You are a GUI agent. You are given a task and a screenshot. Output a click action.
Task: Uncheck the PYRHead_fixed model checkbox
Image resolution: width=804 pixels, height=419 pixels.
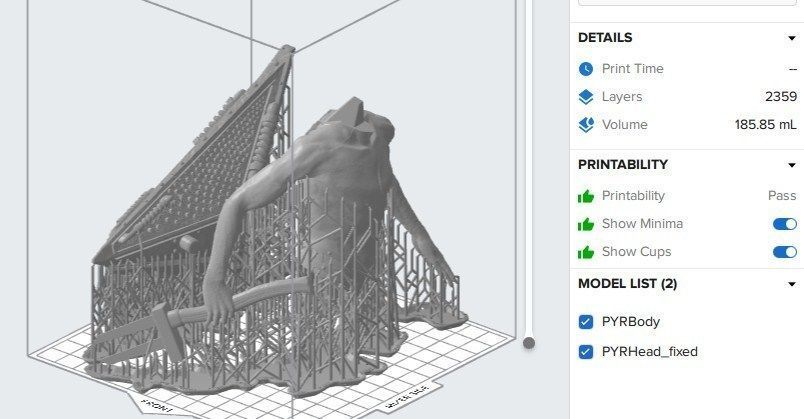coord(586,352)
